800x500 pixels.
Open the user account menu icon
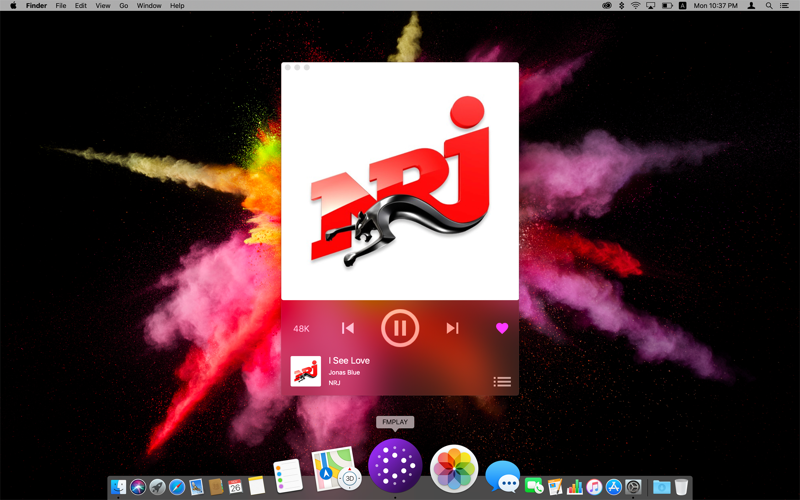[752, 6]
